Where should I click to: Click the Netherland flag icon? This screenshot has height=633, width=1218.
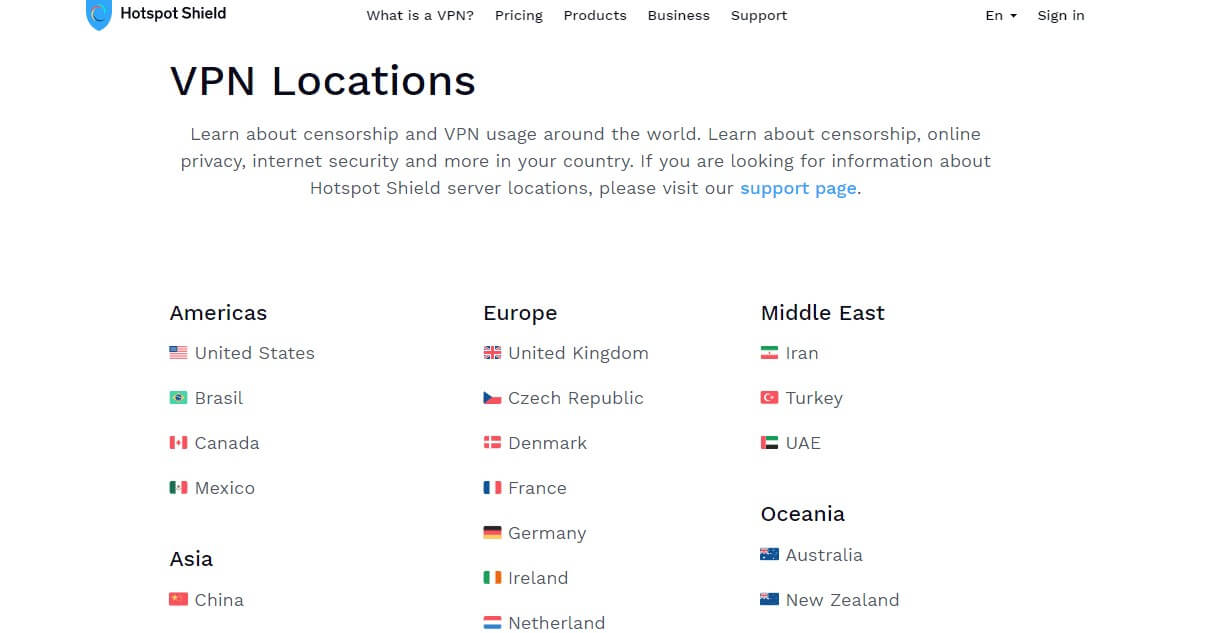492,623
